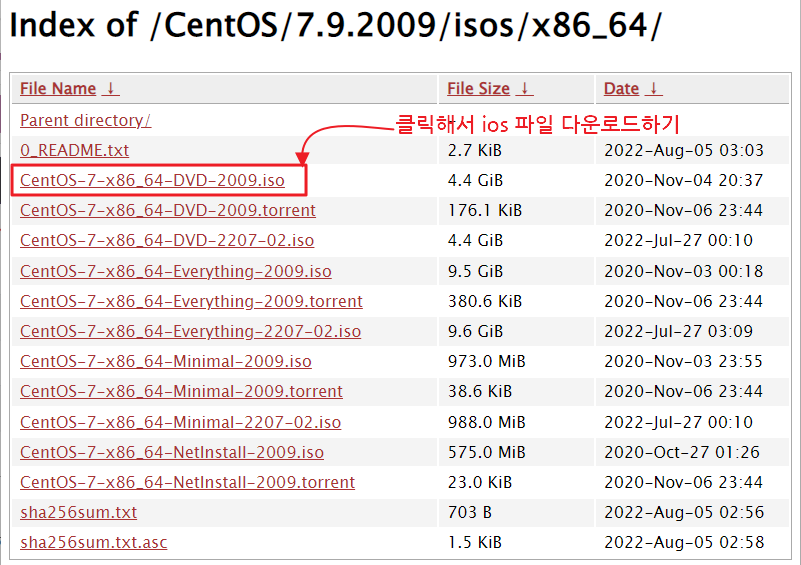
Task: Click the 176.1 KiB file size cell
Action: (x=485, y=210)
